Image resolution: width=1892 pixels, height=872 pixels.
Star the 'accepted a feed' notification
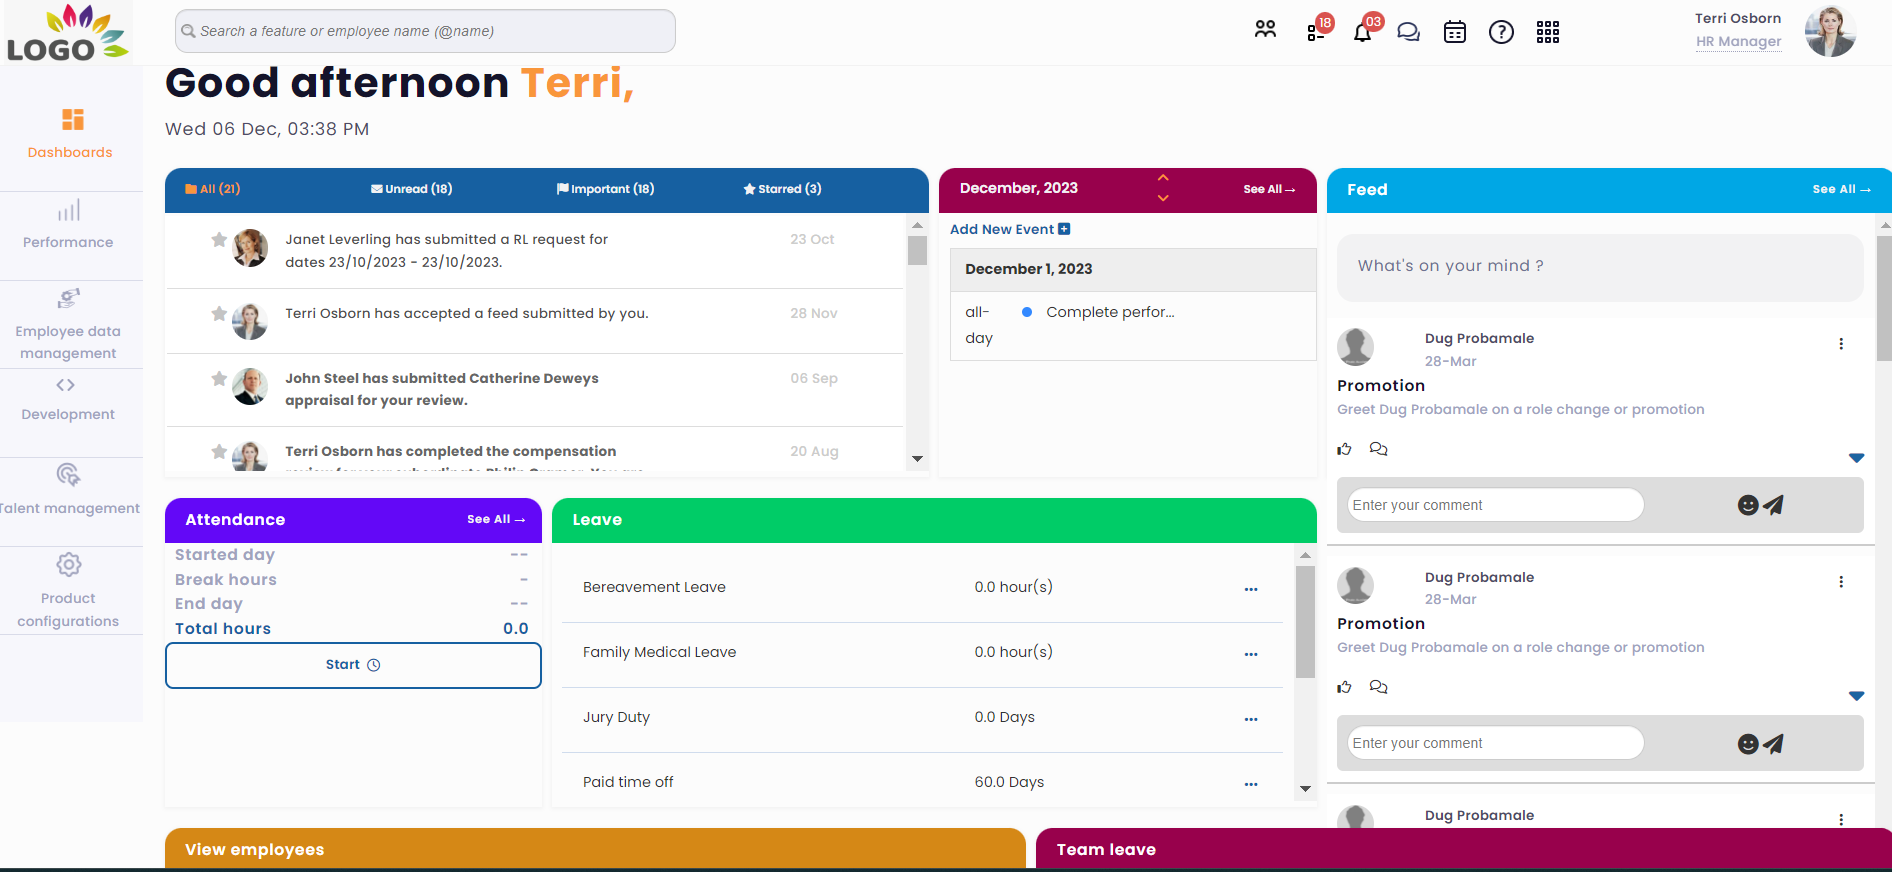point(219,313)
